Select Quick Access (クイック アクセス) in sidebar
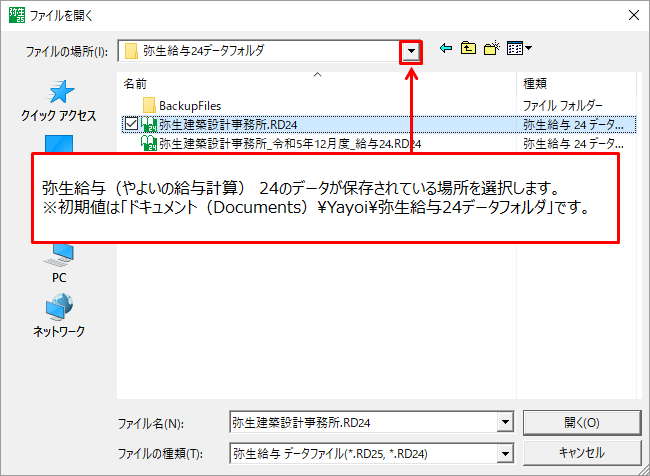 click(x=59, y=101)
